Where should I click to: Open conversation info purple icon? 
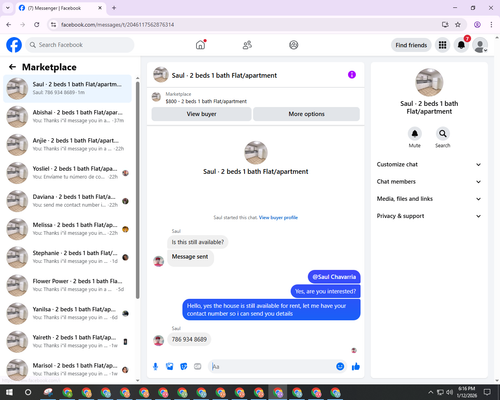(352, 75)
